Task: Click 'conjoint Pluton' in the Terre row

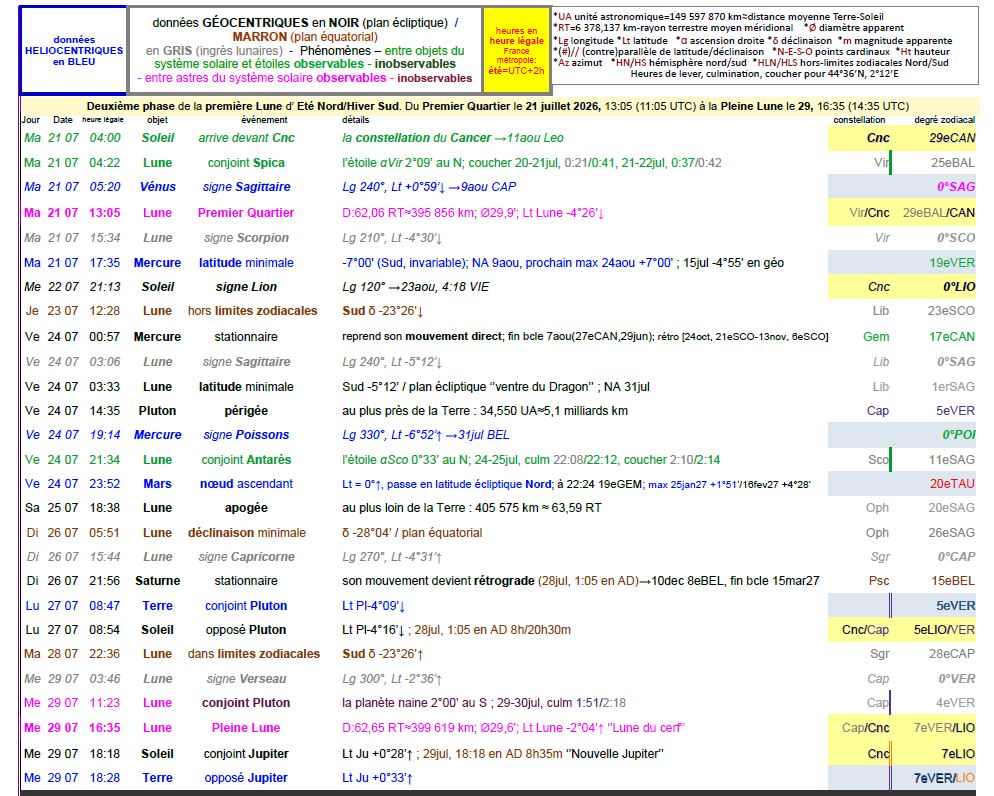Action: (x=246, y=606)
